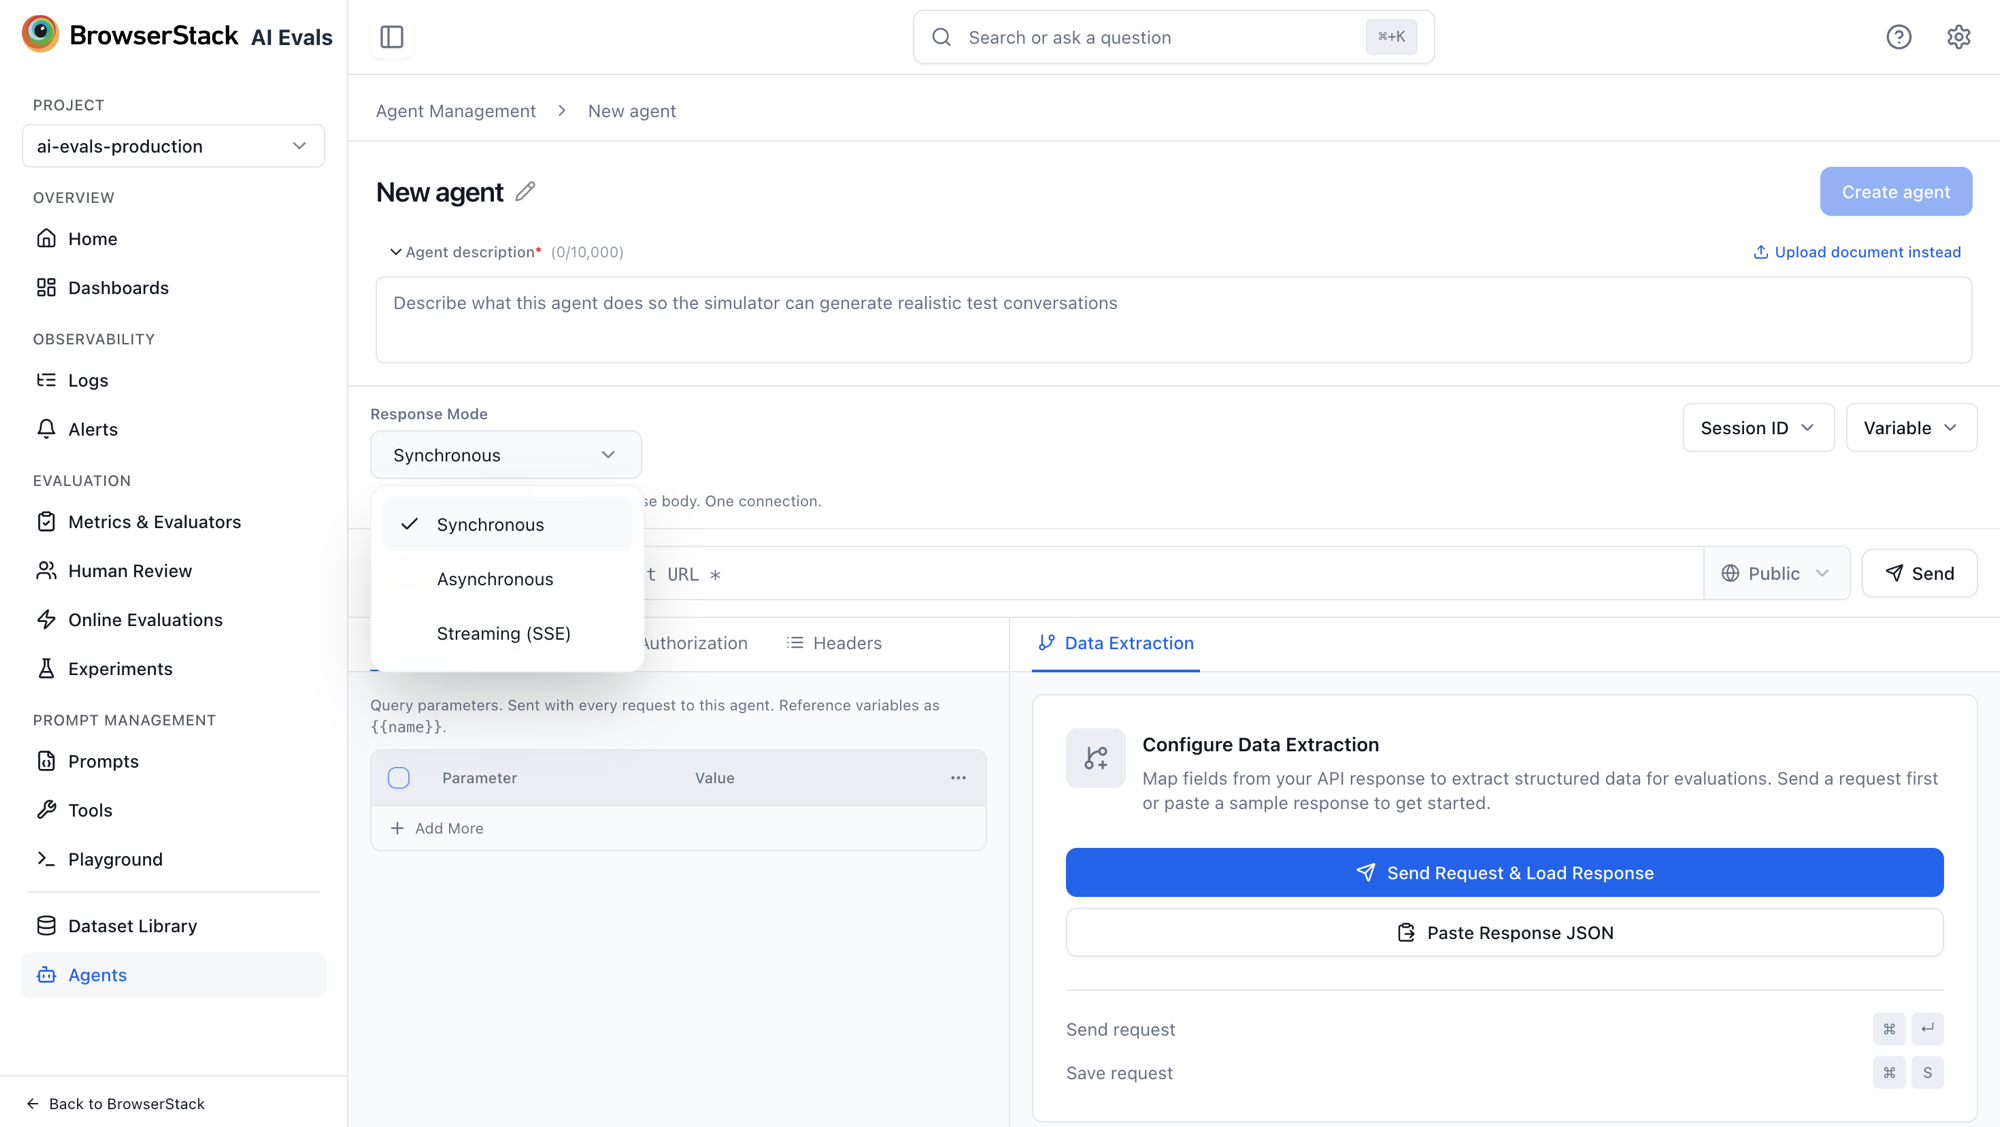Tick the parameter table header checkbox

coord(399,778)
